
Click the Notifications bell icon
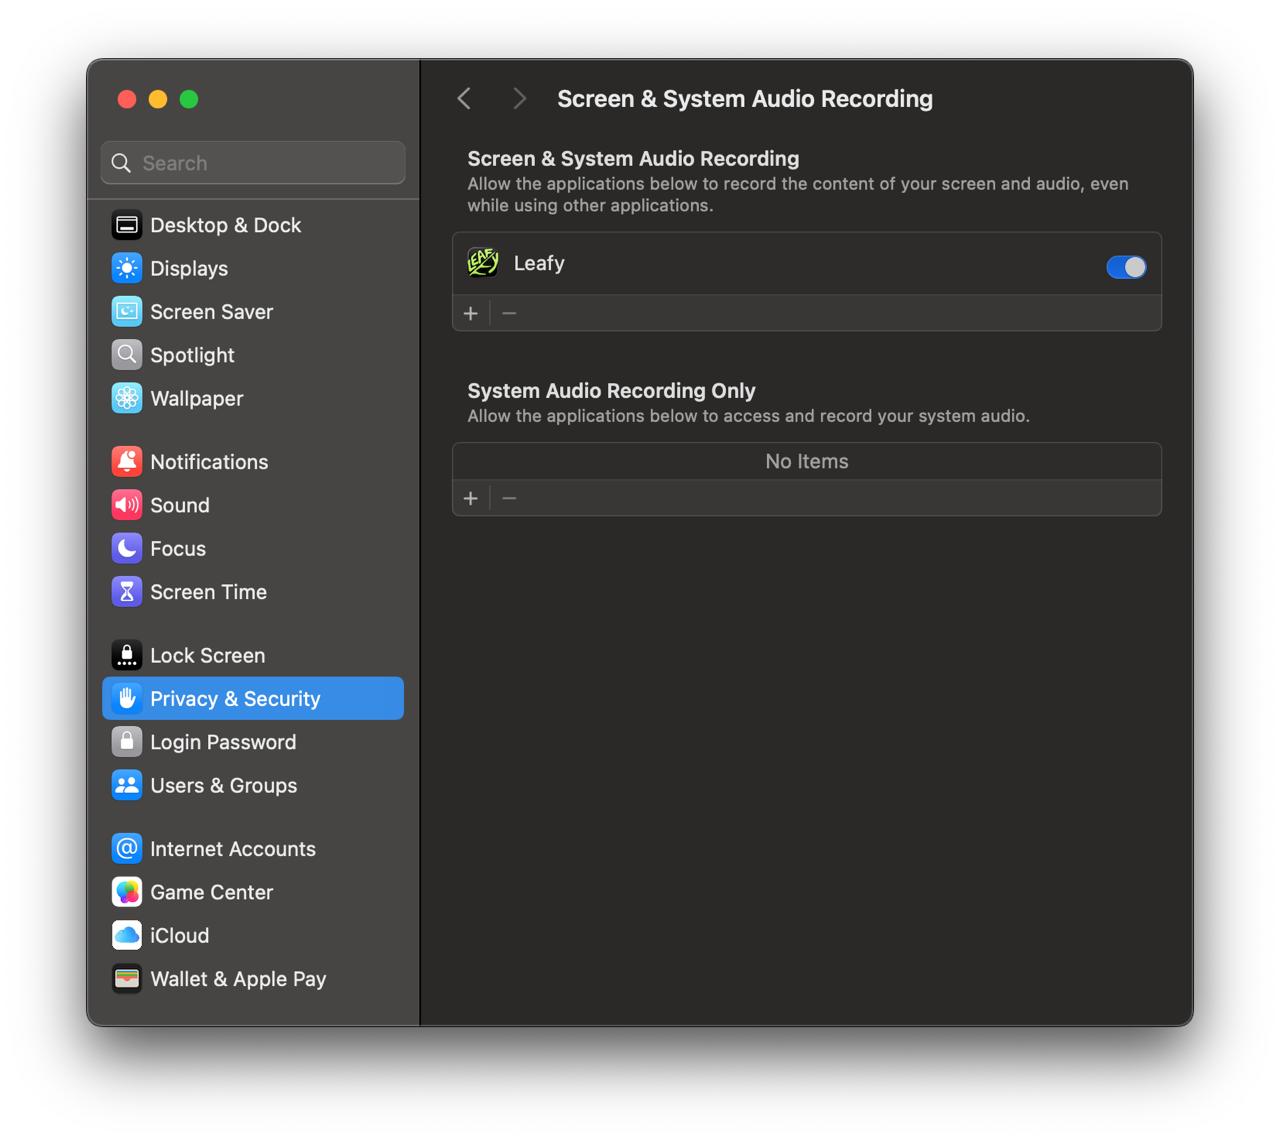tap(127, 462)
